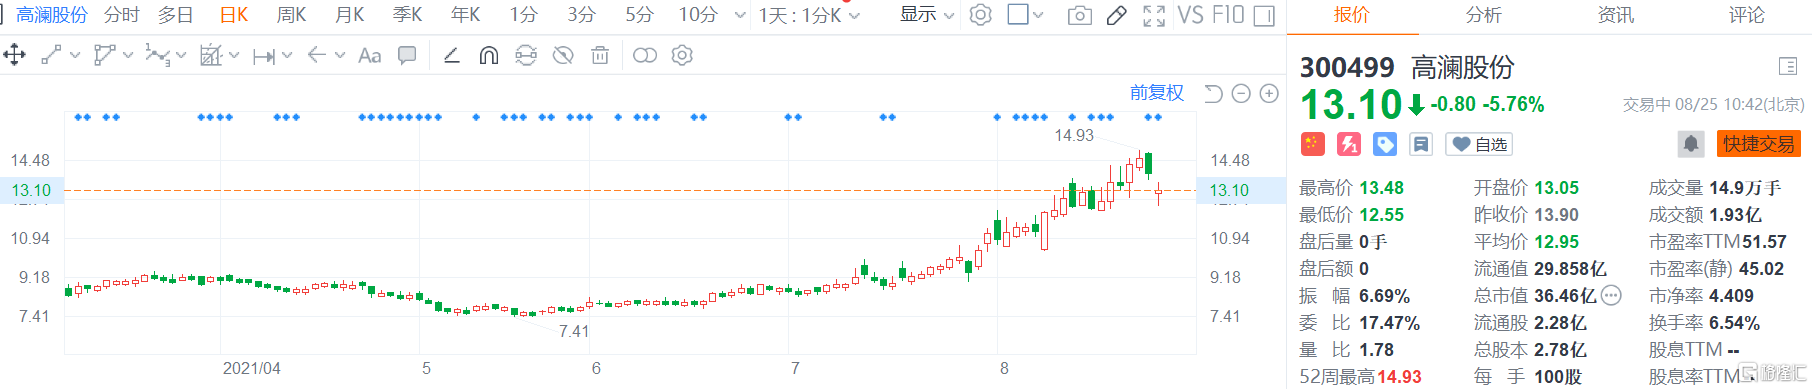This screenshot has width=1813, height=389.
Task: Add stock to 自选 watchlist
Action: [x=1481, y=144]
